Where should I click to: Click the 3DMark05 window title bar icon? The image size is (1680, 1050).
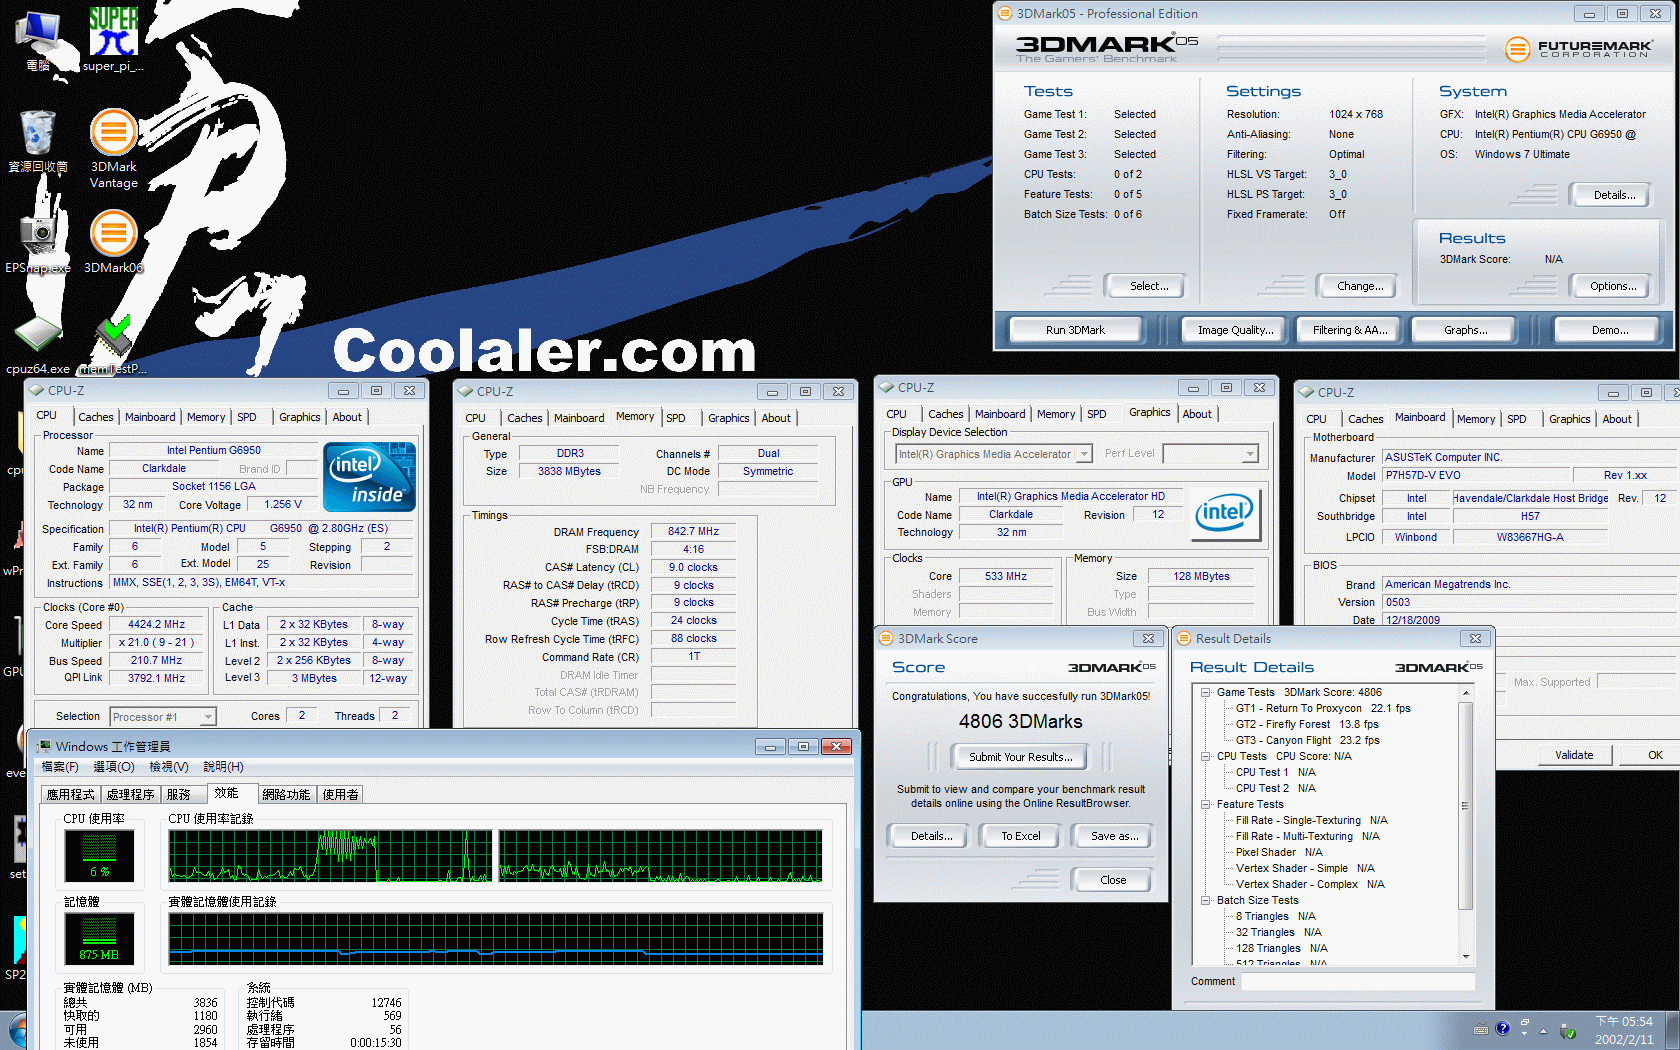point(1004,13)
